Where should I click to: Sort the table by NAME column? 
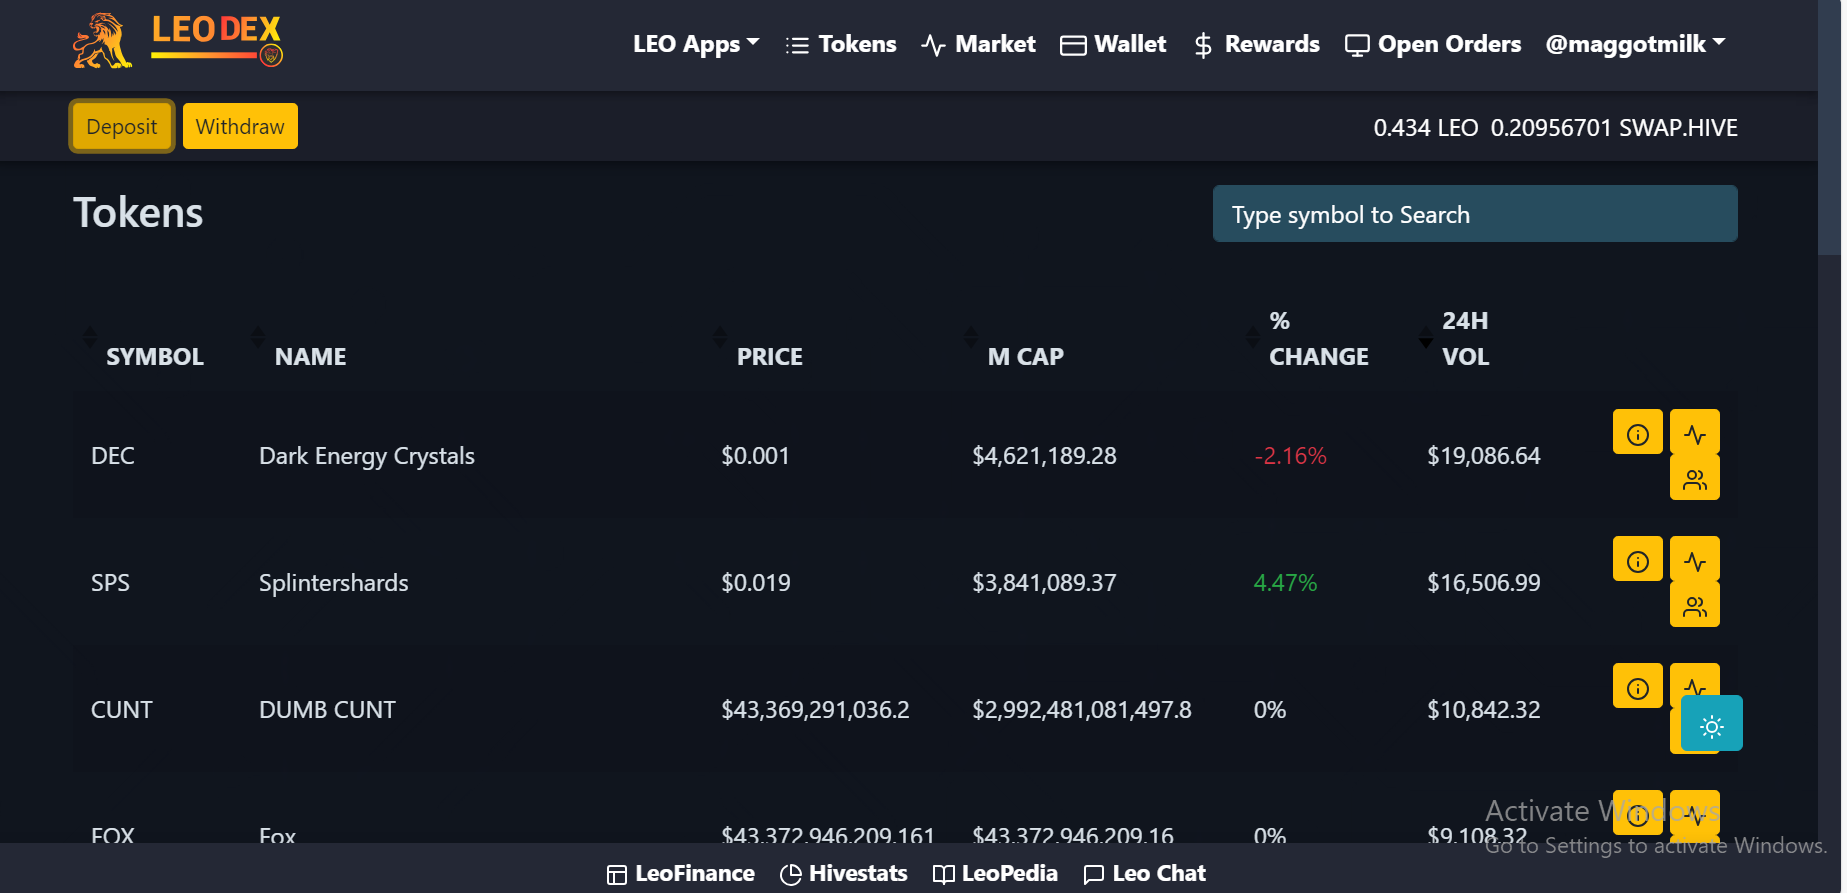point(310,357)
